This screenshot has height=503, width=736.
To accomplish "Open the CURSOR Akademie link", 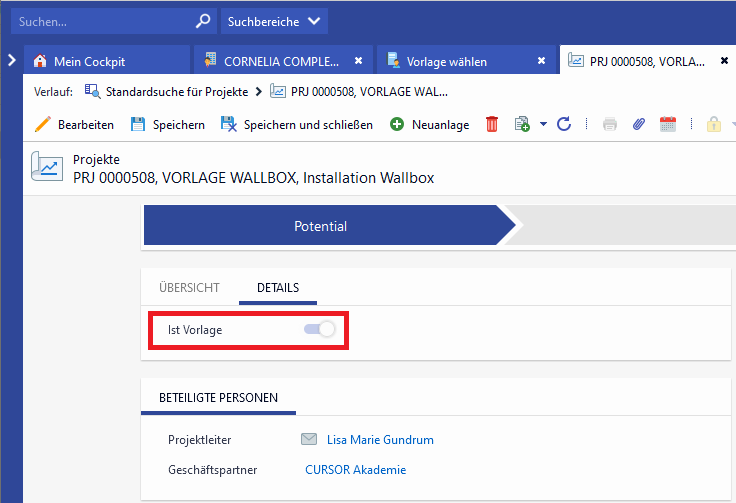I will [x=355, y=470].
